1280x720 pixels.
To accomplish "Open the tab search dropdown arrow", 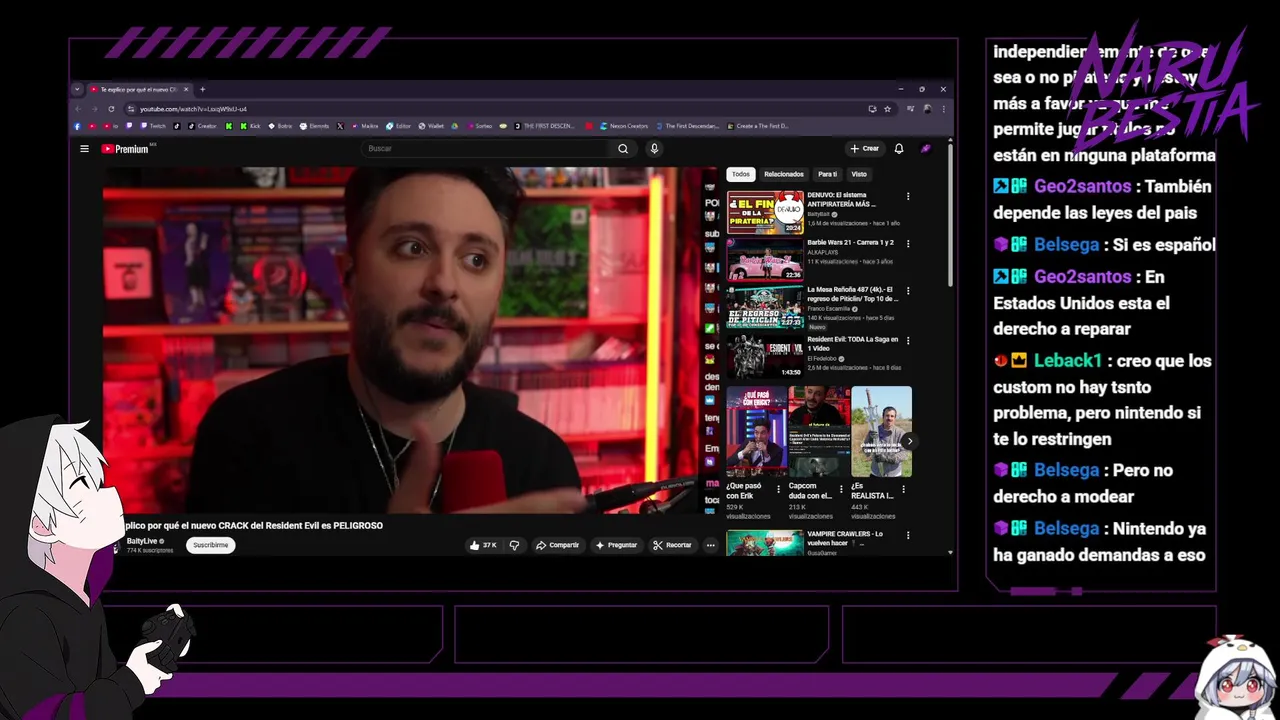I will coord(77,89).
